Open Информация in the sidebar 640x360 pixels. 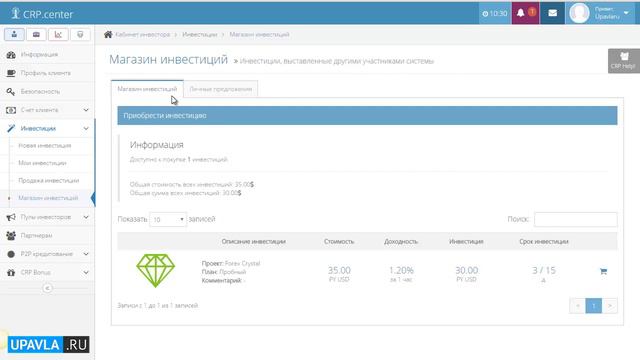pyautogui.click(x=47, y=54)
